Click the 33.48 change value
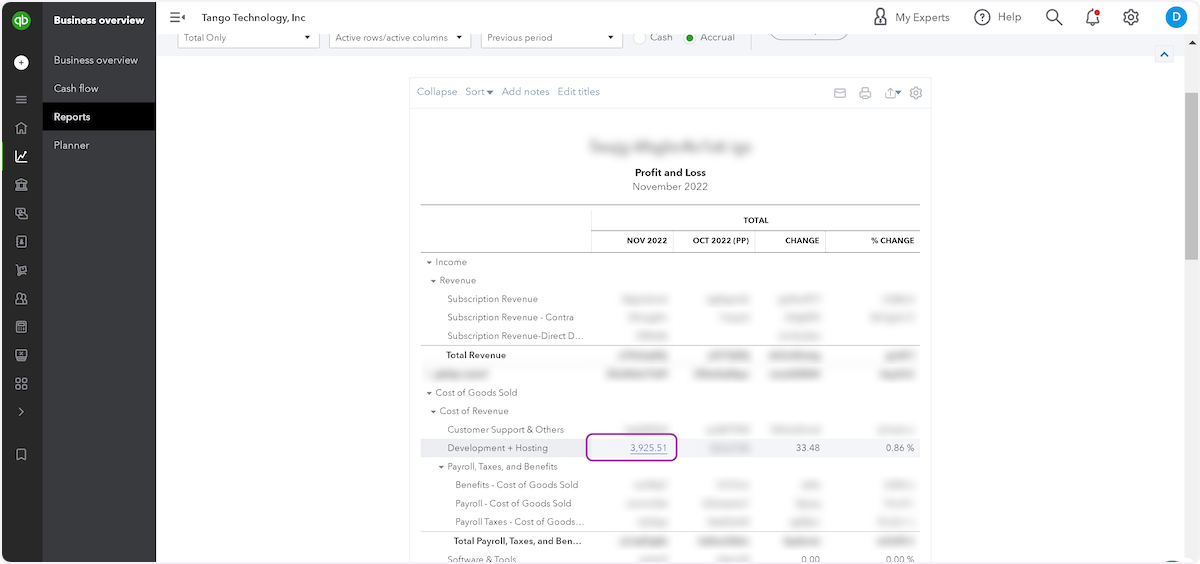The width and height of the screenshot is (1200, 564). click(808, 448)
